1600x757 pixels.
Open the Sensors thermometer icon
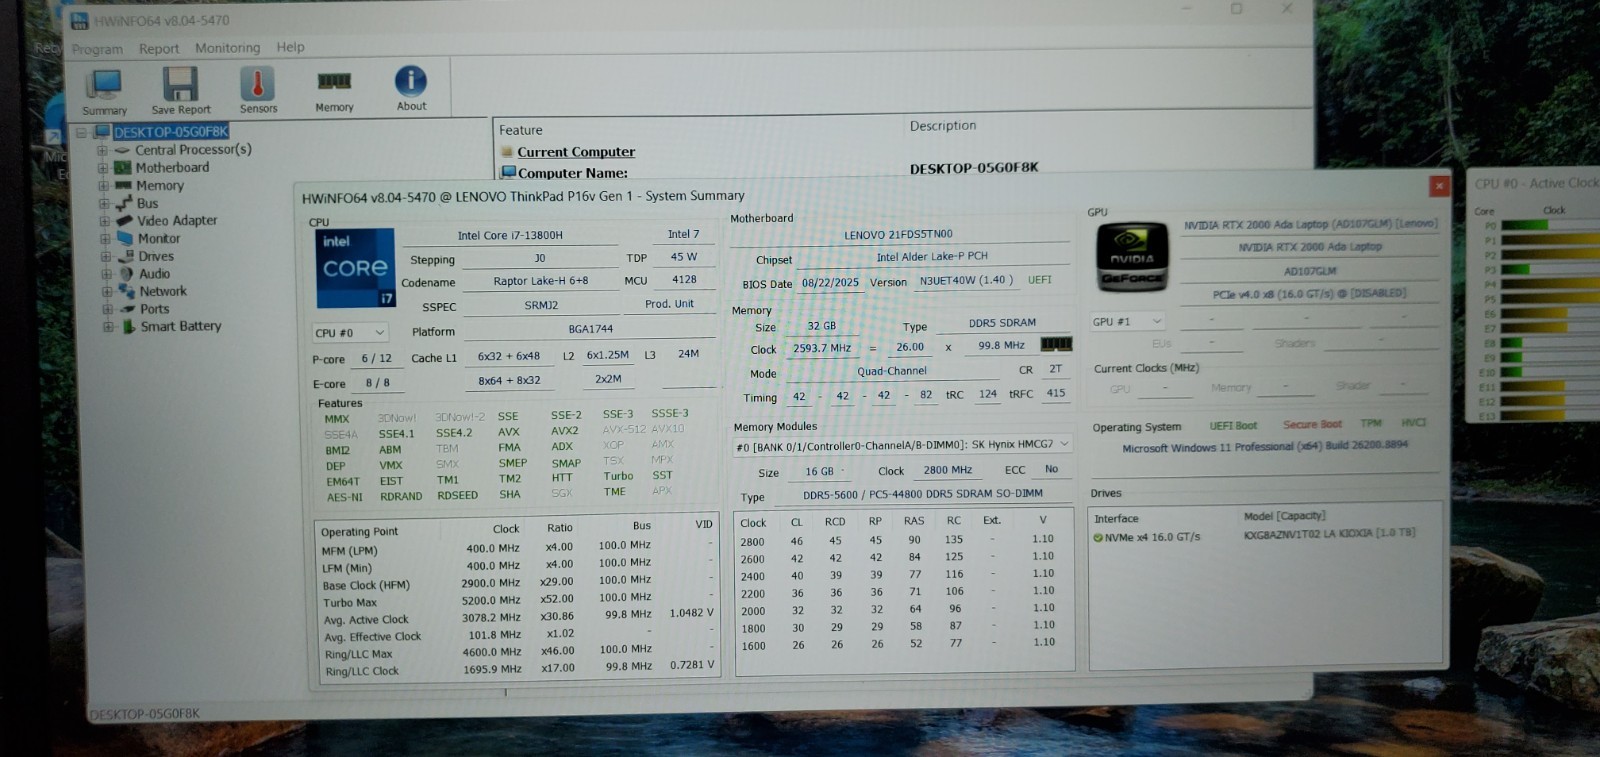coord(258,84)
